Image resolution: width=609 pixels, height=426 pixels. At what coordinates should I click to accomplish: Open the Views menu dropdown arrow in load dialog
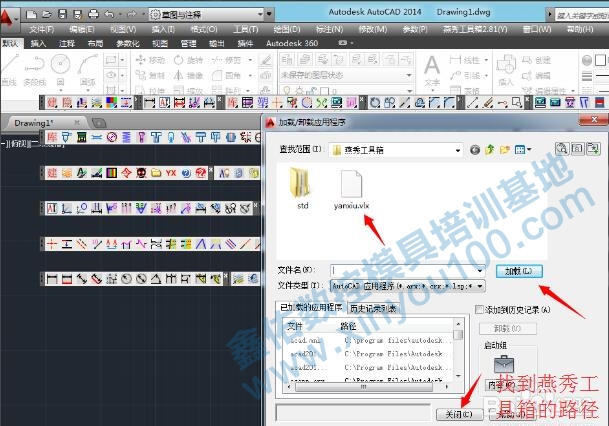(x=529, y=150)
